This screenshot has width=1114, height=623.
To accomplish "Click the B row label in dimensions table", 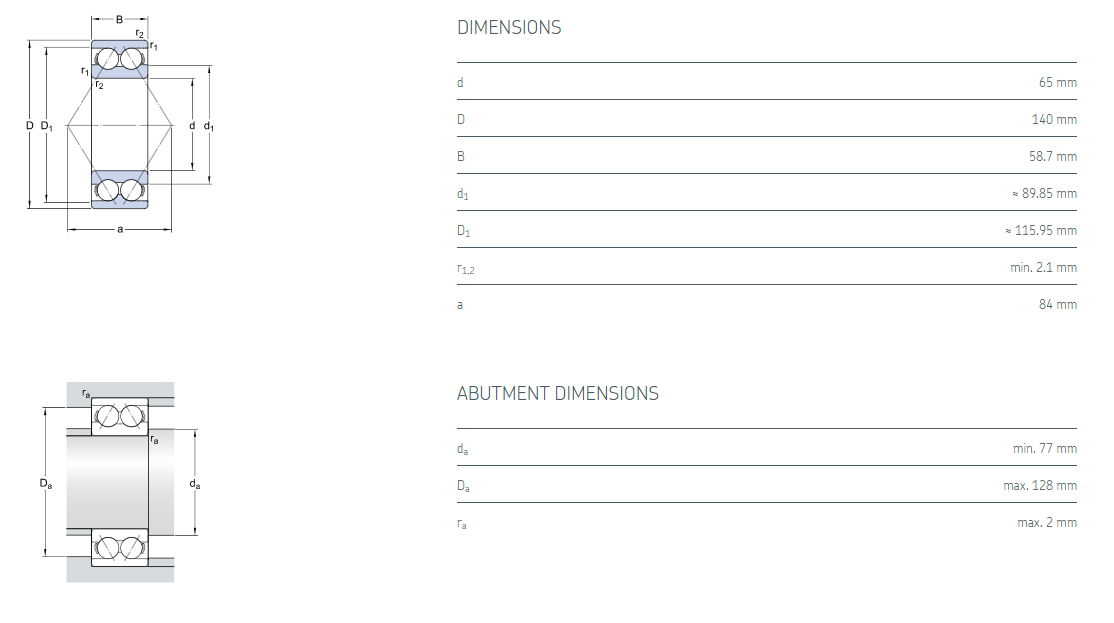I will click(461, 156).
